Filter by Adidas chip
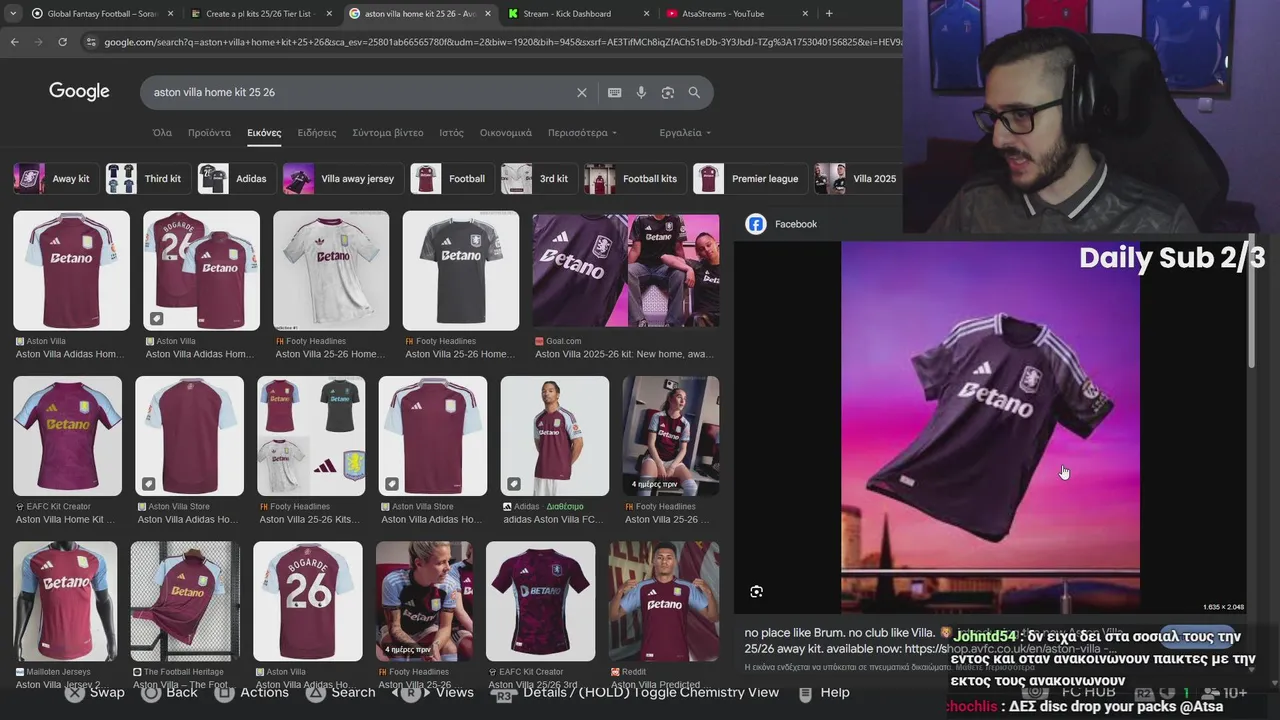The height and width of the screenshot is (720, 1280). coord(236,179)
